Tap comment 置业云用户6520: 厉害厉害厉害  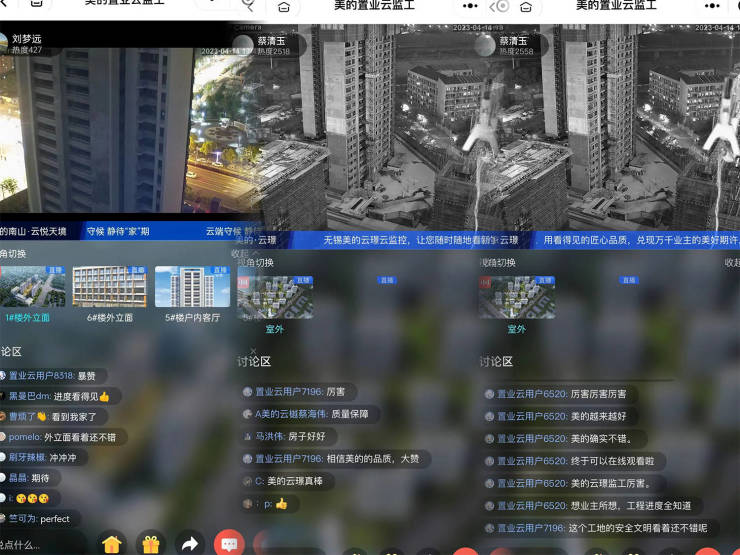(x=560, y=394)
